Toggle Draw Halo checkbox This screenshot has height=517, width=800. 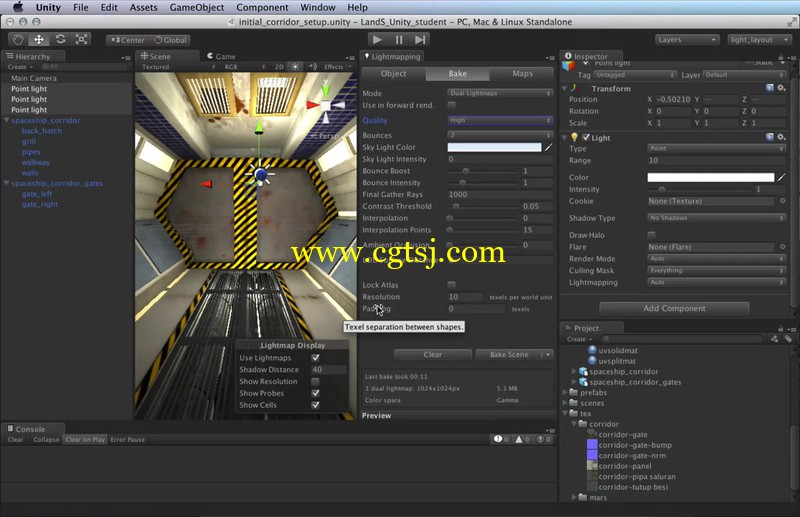pyautogui.click(x=652, y=235)
